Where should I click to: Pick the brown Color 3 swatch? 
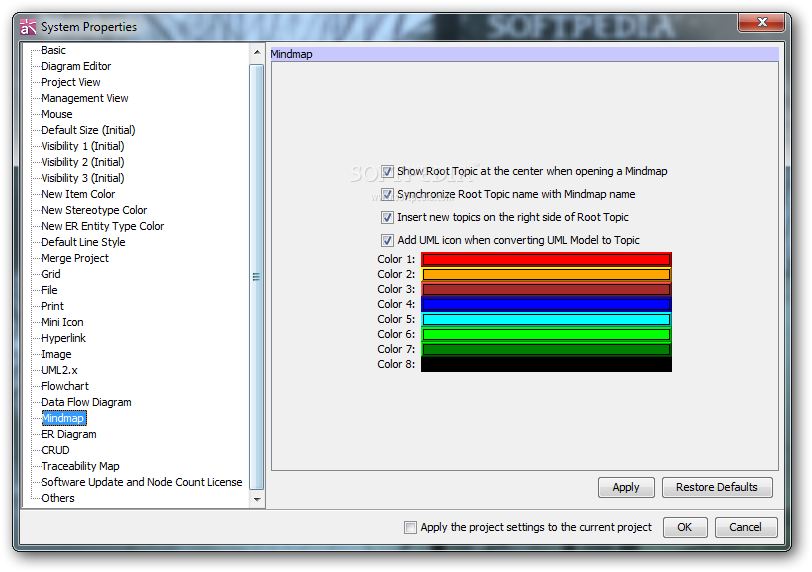point(546,289)
